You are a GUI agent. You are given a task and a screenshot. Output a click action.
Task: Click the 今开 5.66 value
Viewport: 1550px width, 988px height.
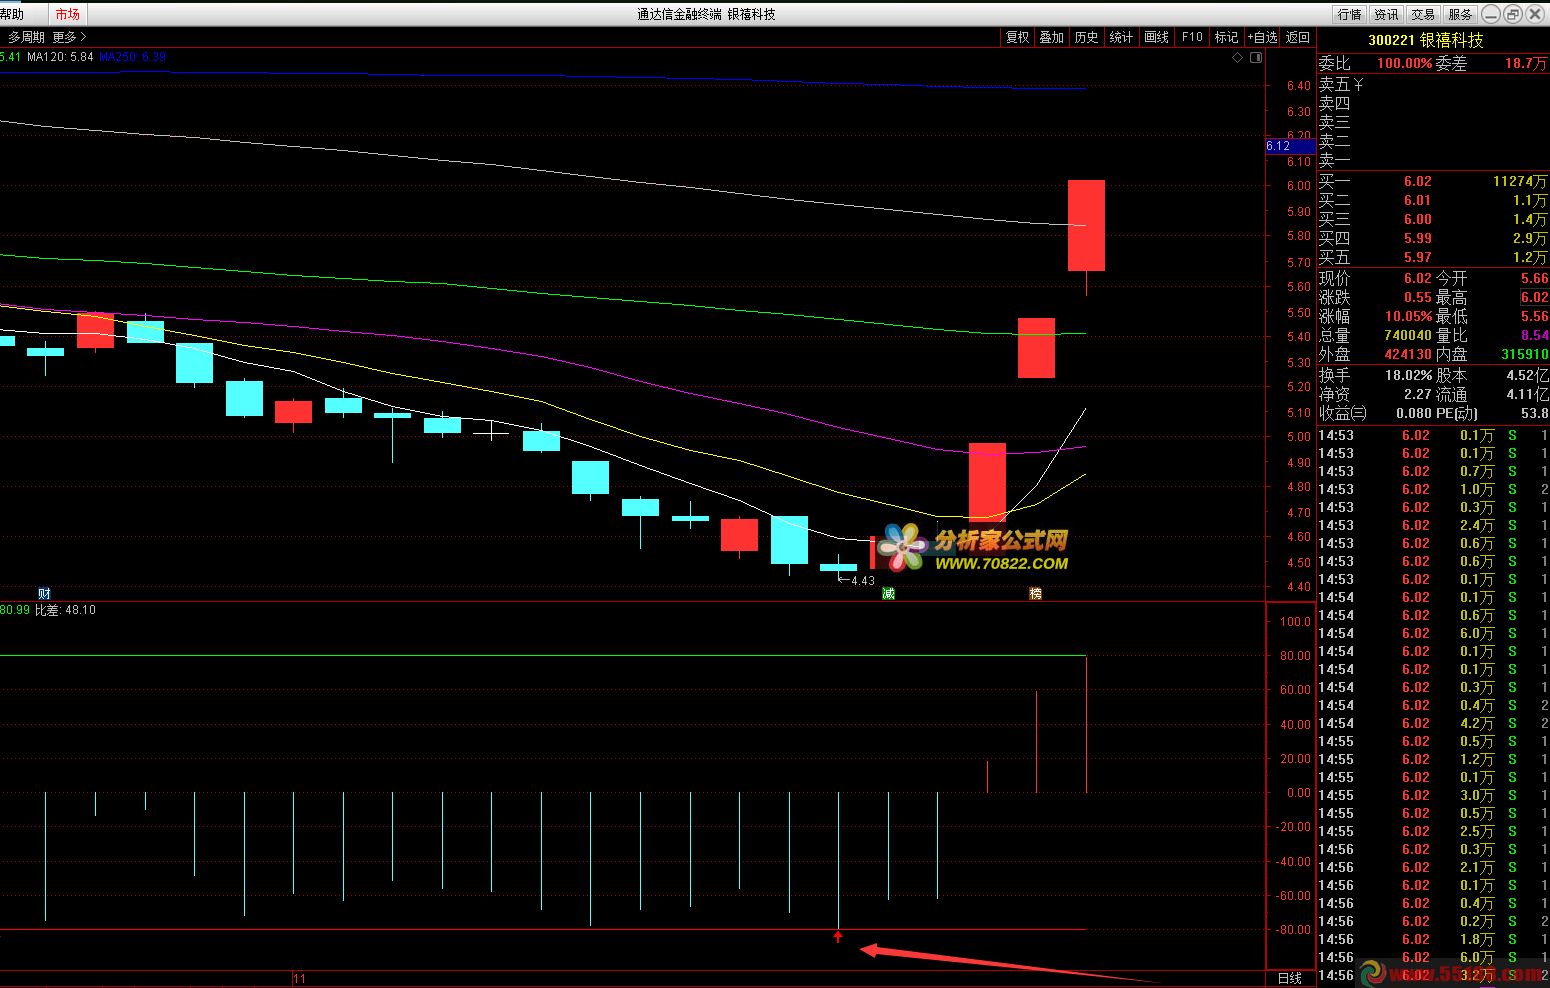[1534, 278]
